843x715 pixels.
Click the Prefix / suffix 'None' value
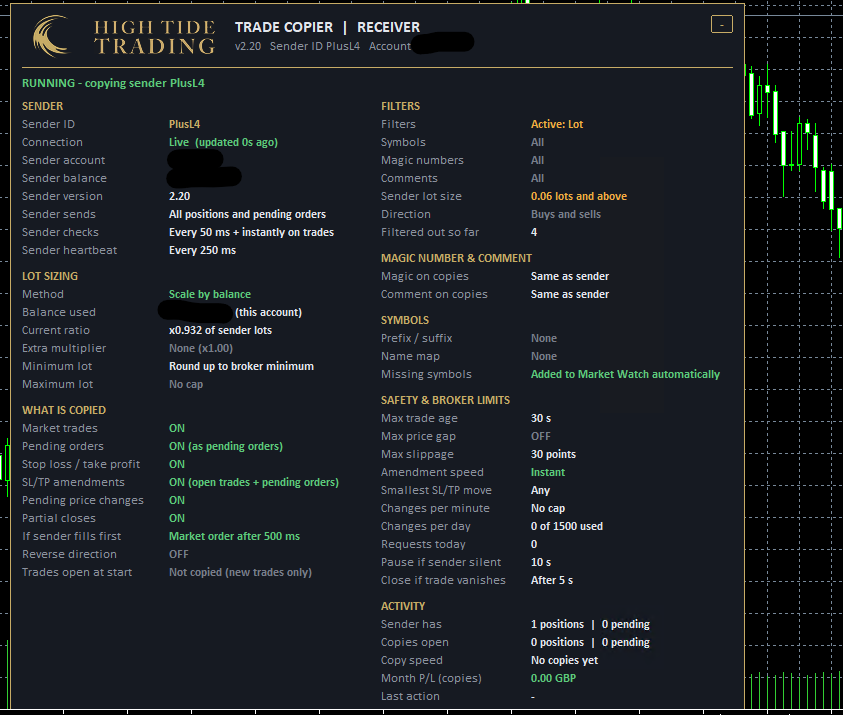point(544,339)
